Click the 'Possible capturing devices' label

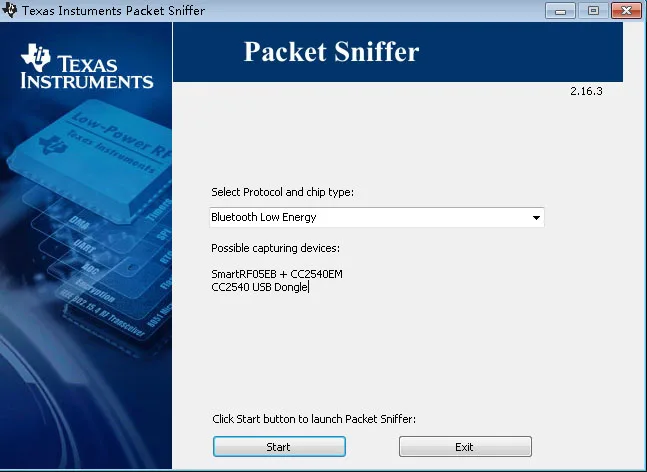click(276, 248)
